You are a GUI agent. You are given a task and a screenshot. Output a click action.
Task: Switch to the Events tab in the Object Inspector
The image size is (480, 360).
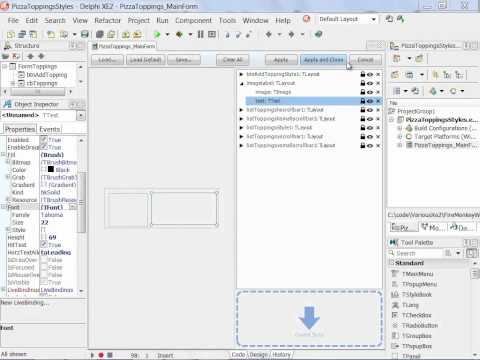[x=50, y=129]
